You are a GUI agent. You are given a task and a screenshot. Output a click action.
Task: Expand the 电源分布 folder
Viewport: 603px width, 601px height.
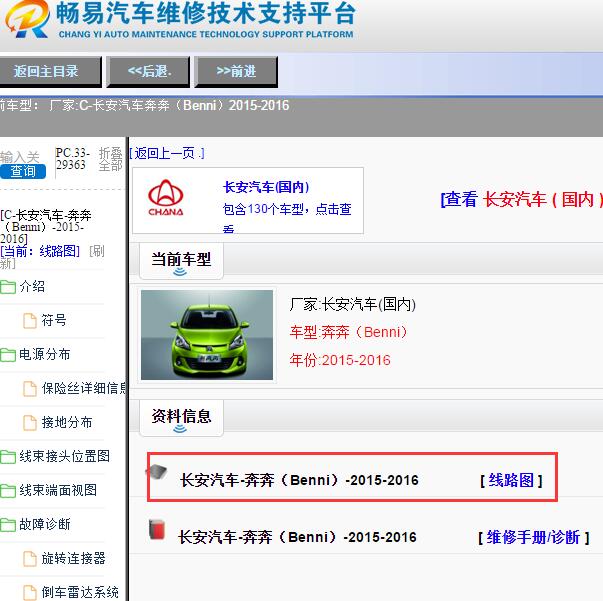pos(45,354)
